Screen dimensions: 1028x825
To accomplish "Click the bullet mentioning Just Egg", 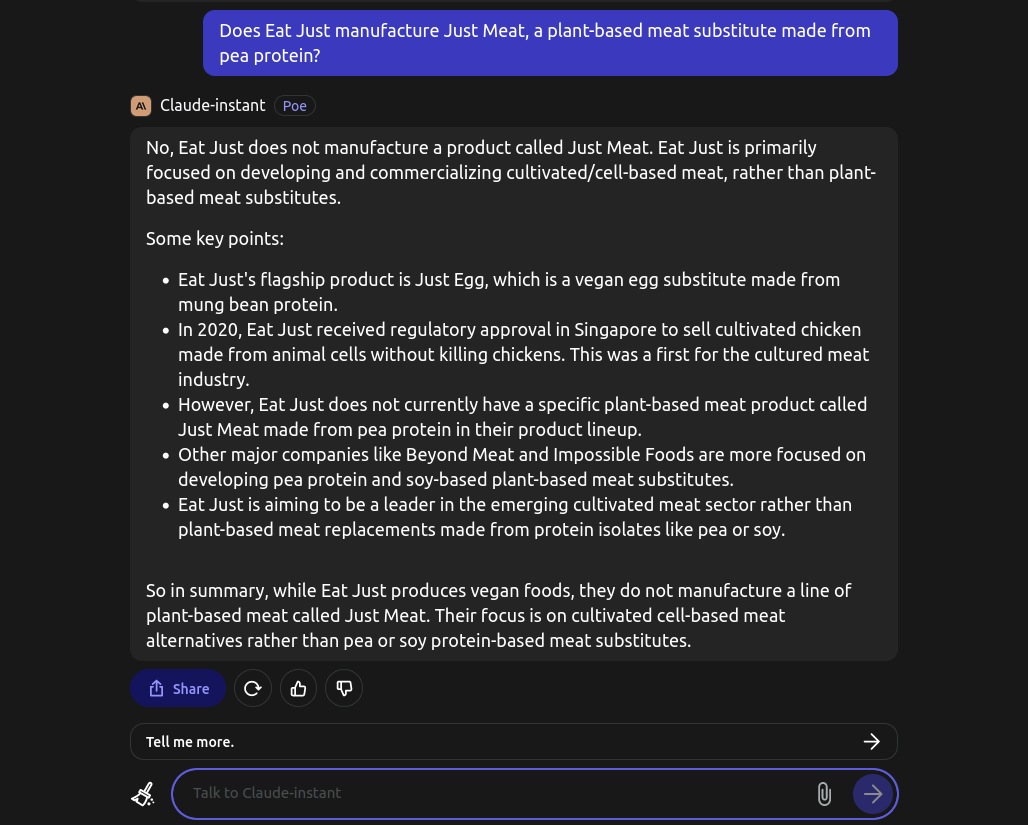I will tap(509, 292).
